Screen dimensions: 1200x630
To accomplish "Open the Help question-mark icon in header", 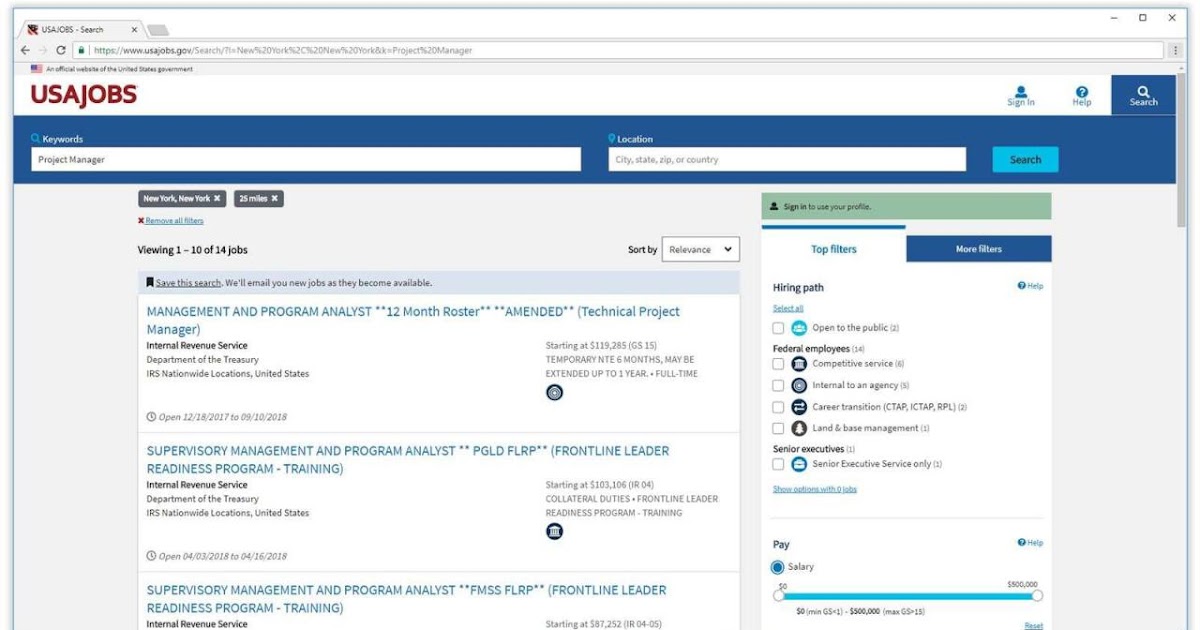I will tap(1082, 91).
